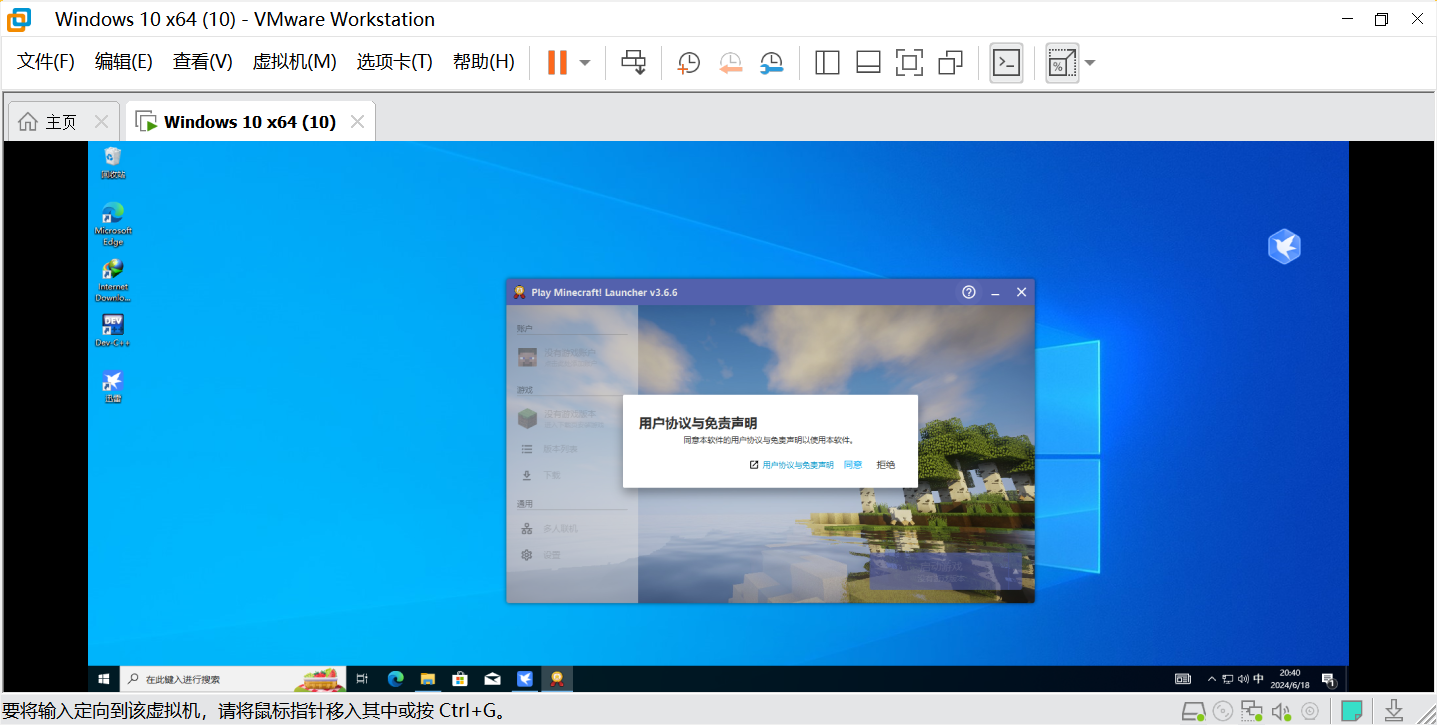
Task: Open the Windows Start menu
Action: [x=104, y=679]
